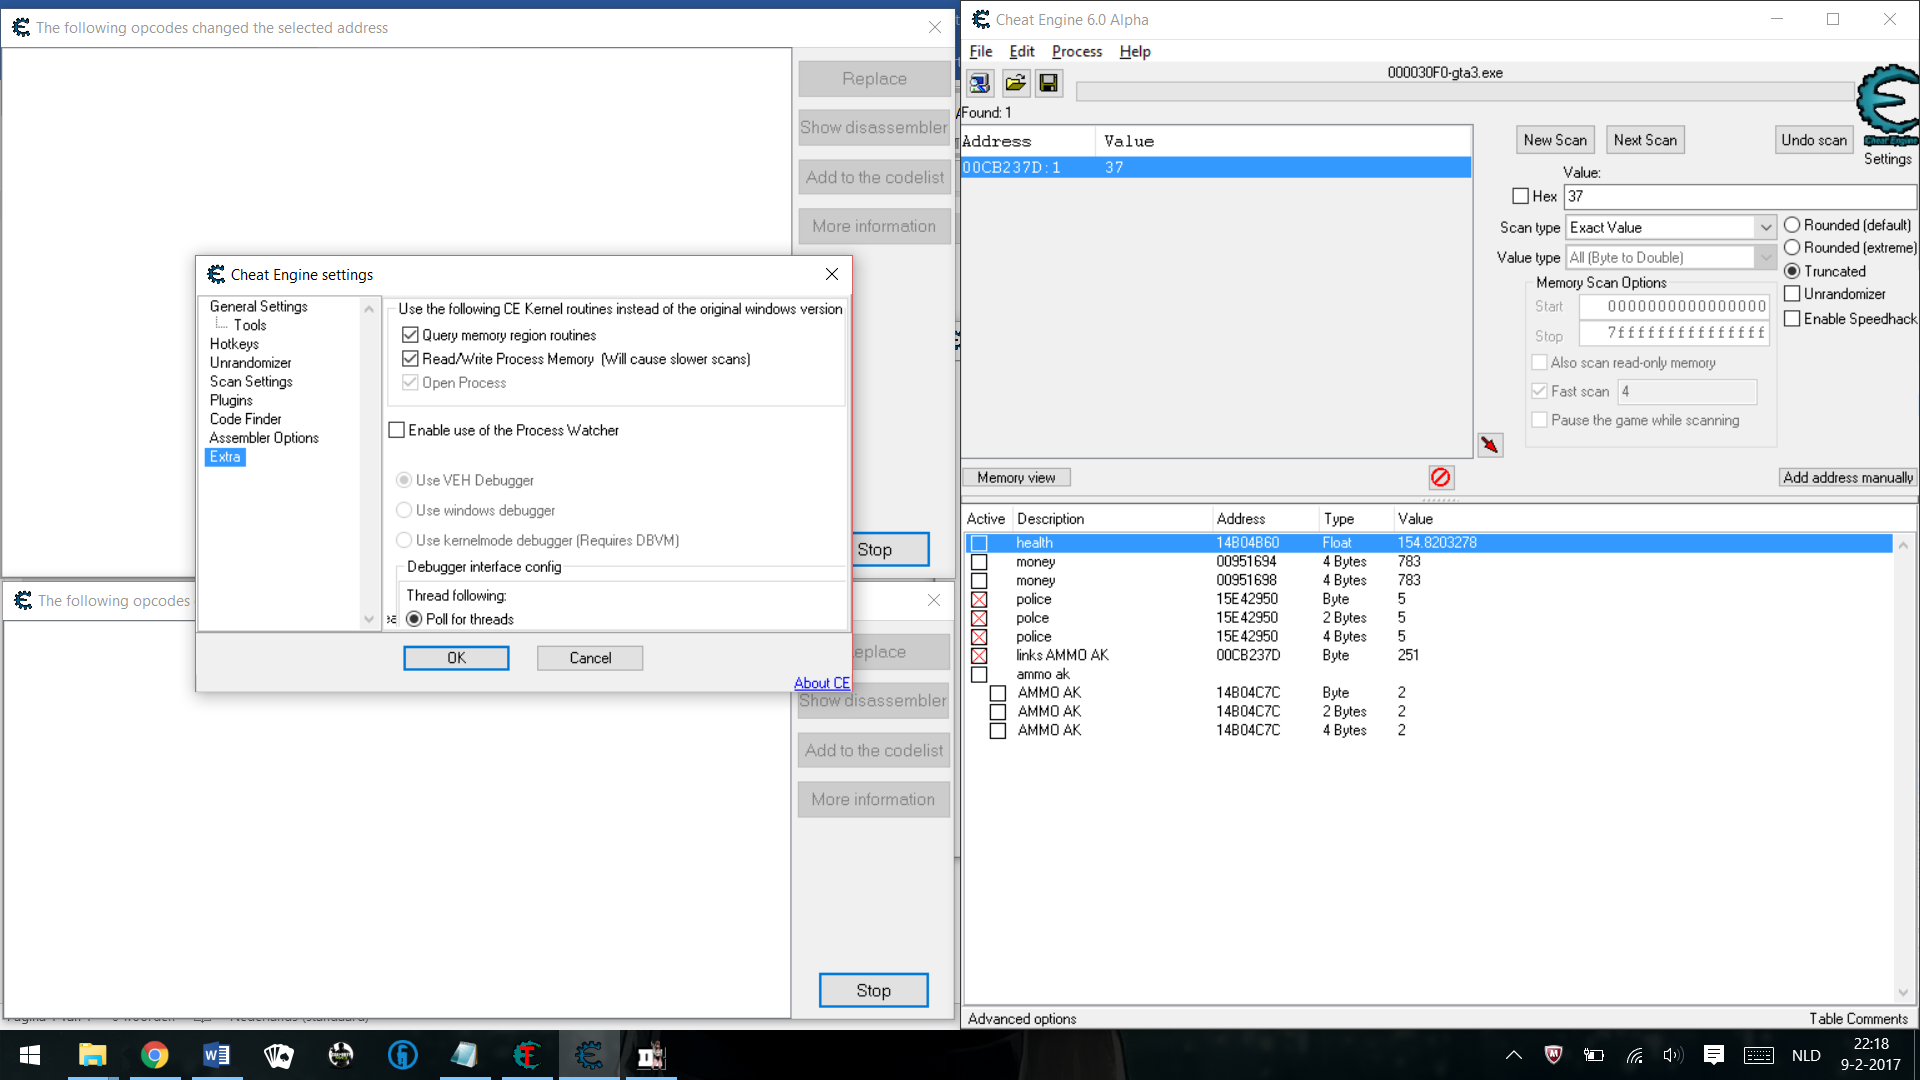This screenshot has height=1080, width=1920.
Task: Select Scan Settings in settings tree
Action: (251, 381)
